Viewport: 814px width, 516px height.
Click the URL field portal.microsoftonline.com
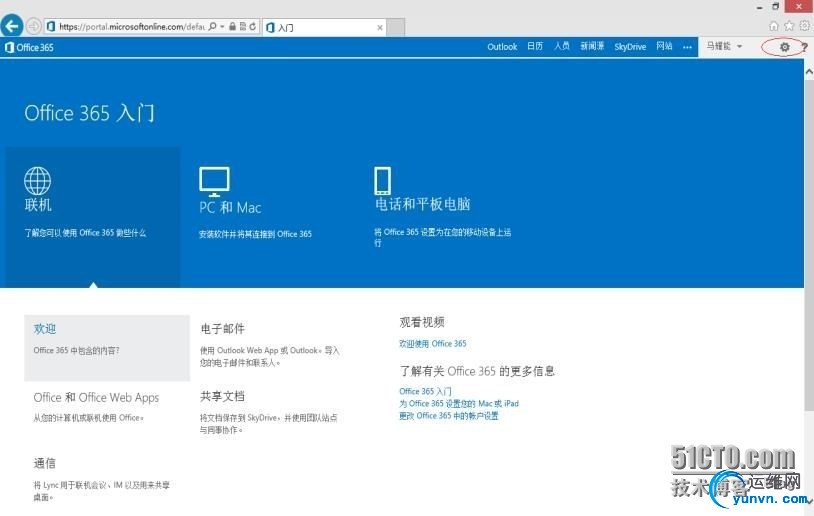(131, 26)
